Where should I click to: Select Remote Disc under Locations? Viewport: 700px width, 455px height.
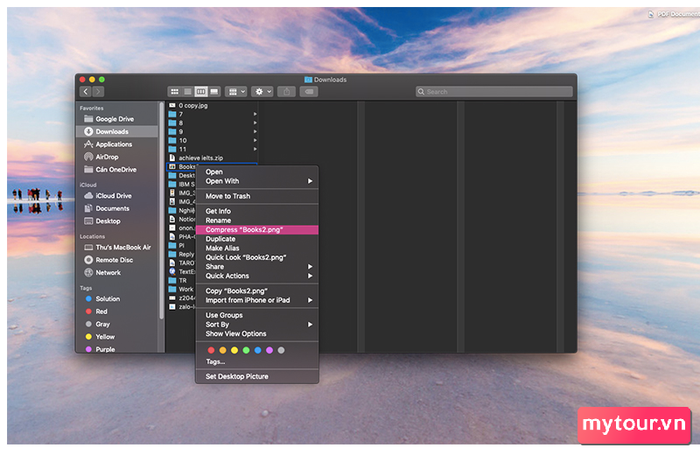tap(115, 259)
